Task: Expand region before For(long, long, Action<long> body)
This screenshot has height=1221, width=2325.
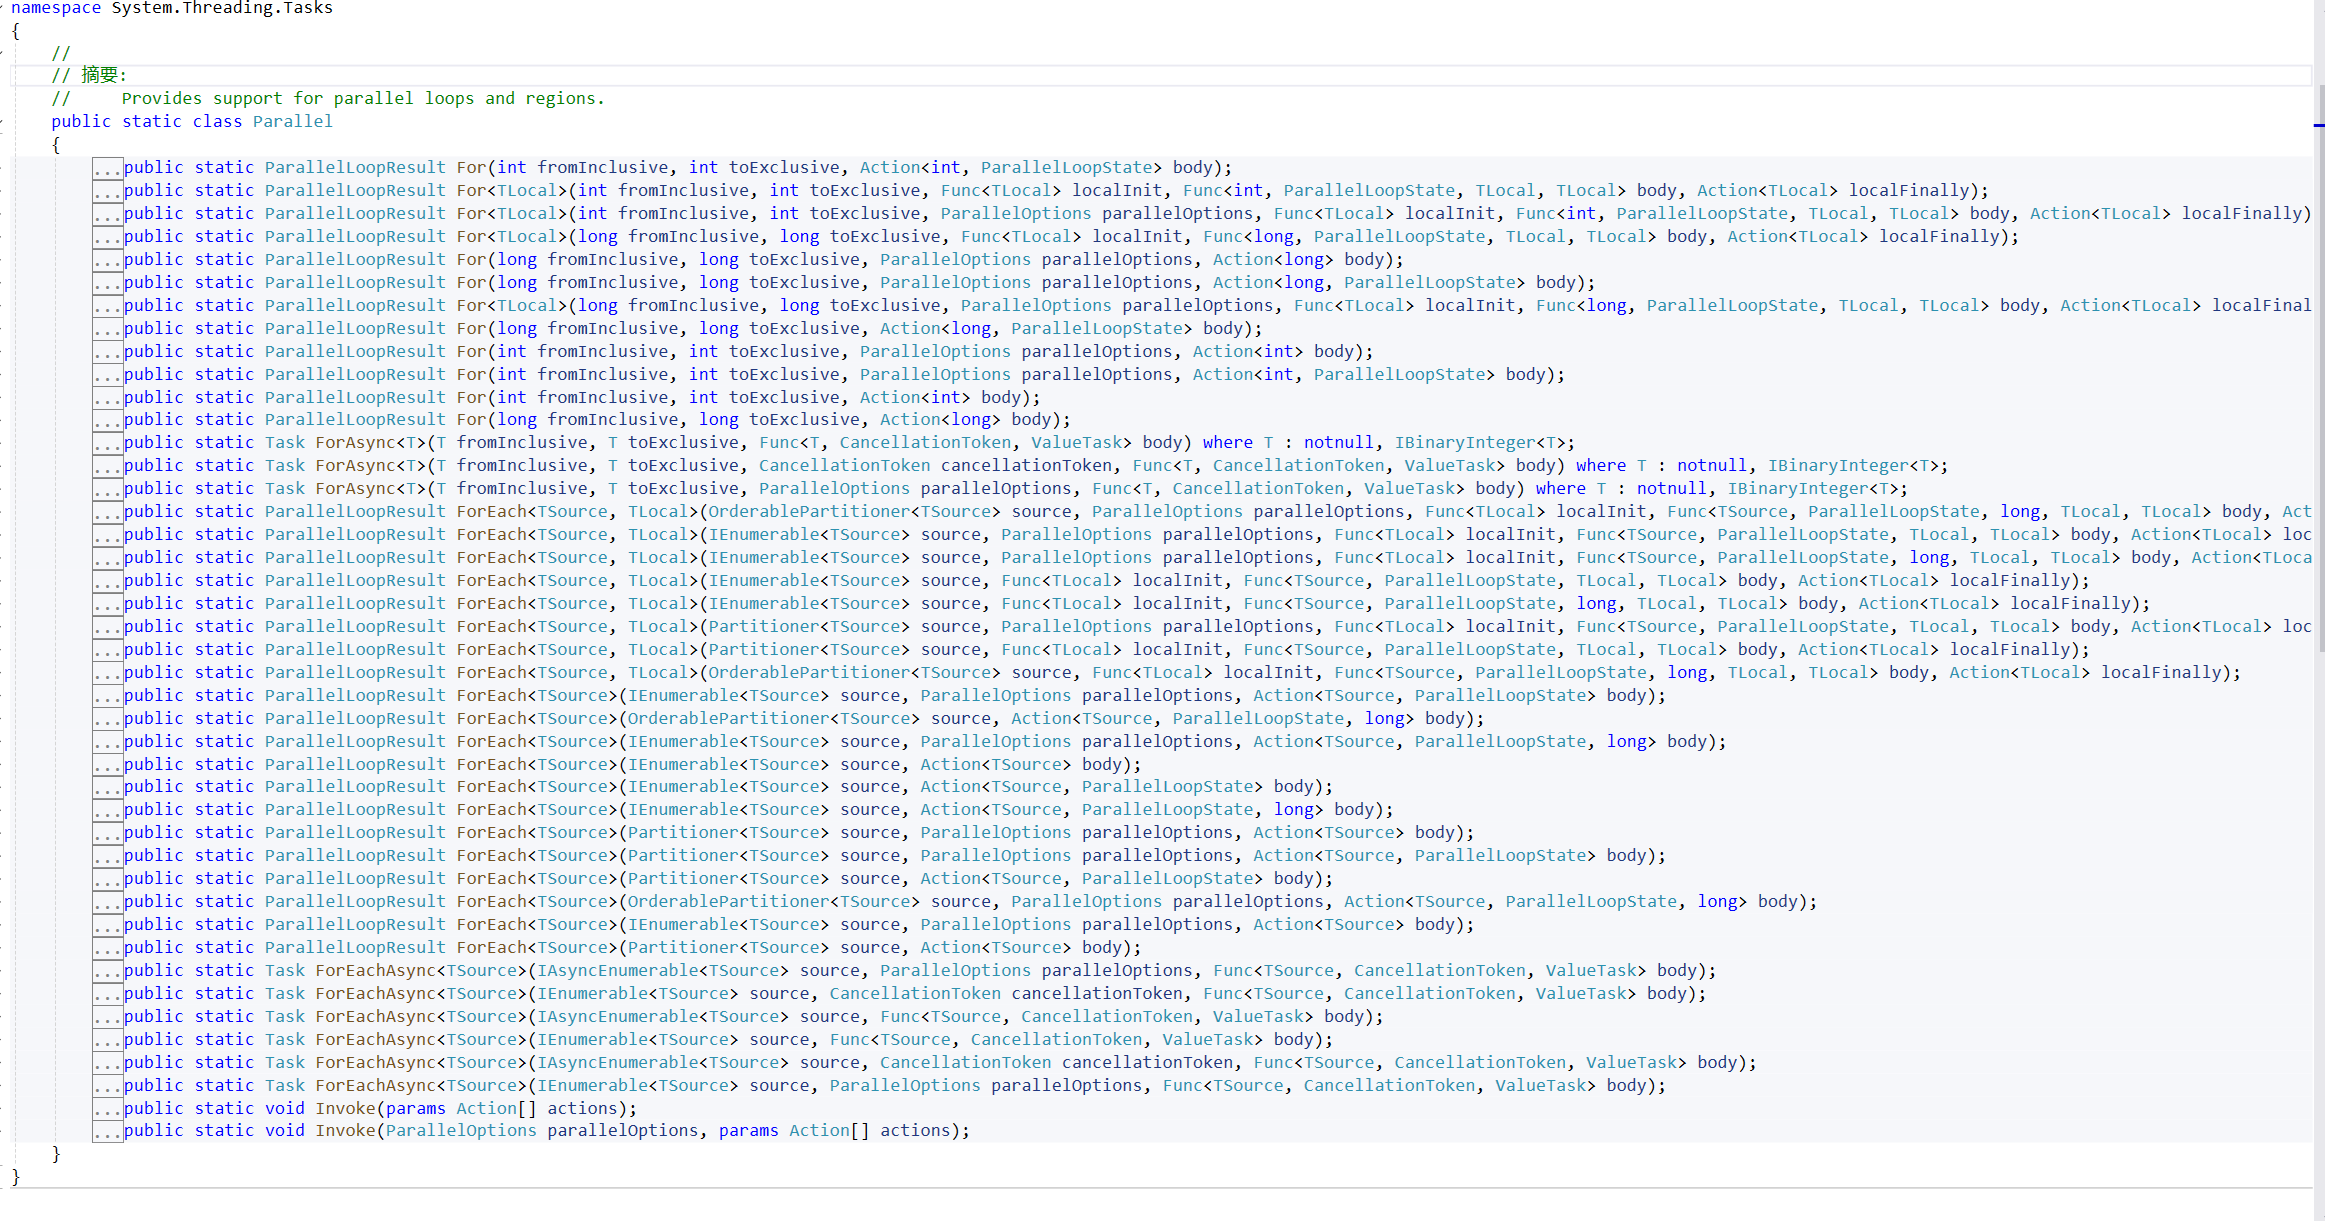Action: [x=108, y=421]
